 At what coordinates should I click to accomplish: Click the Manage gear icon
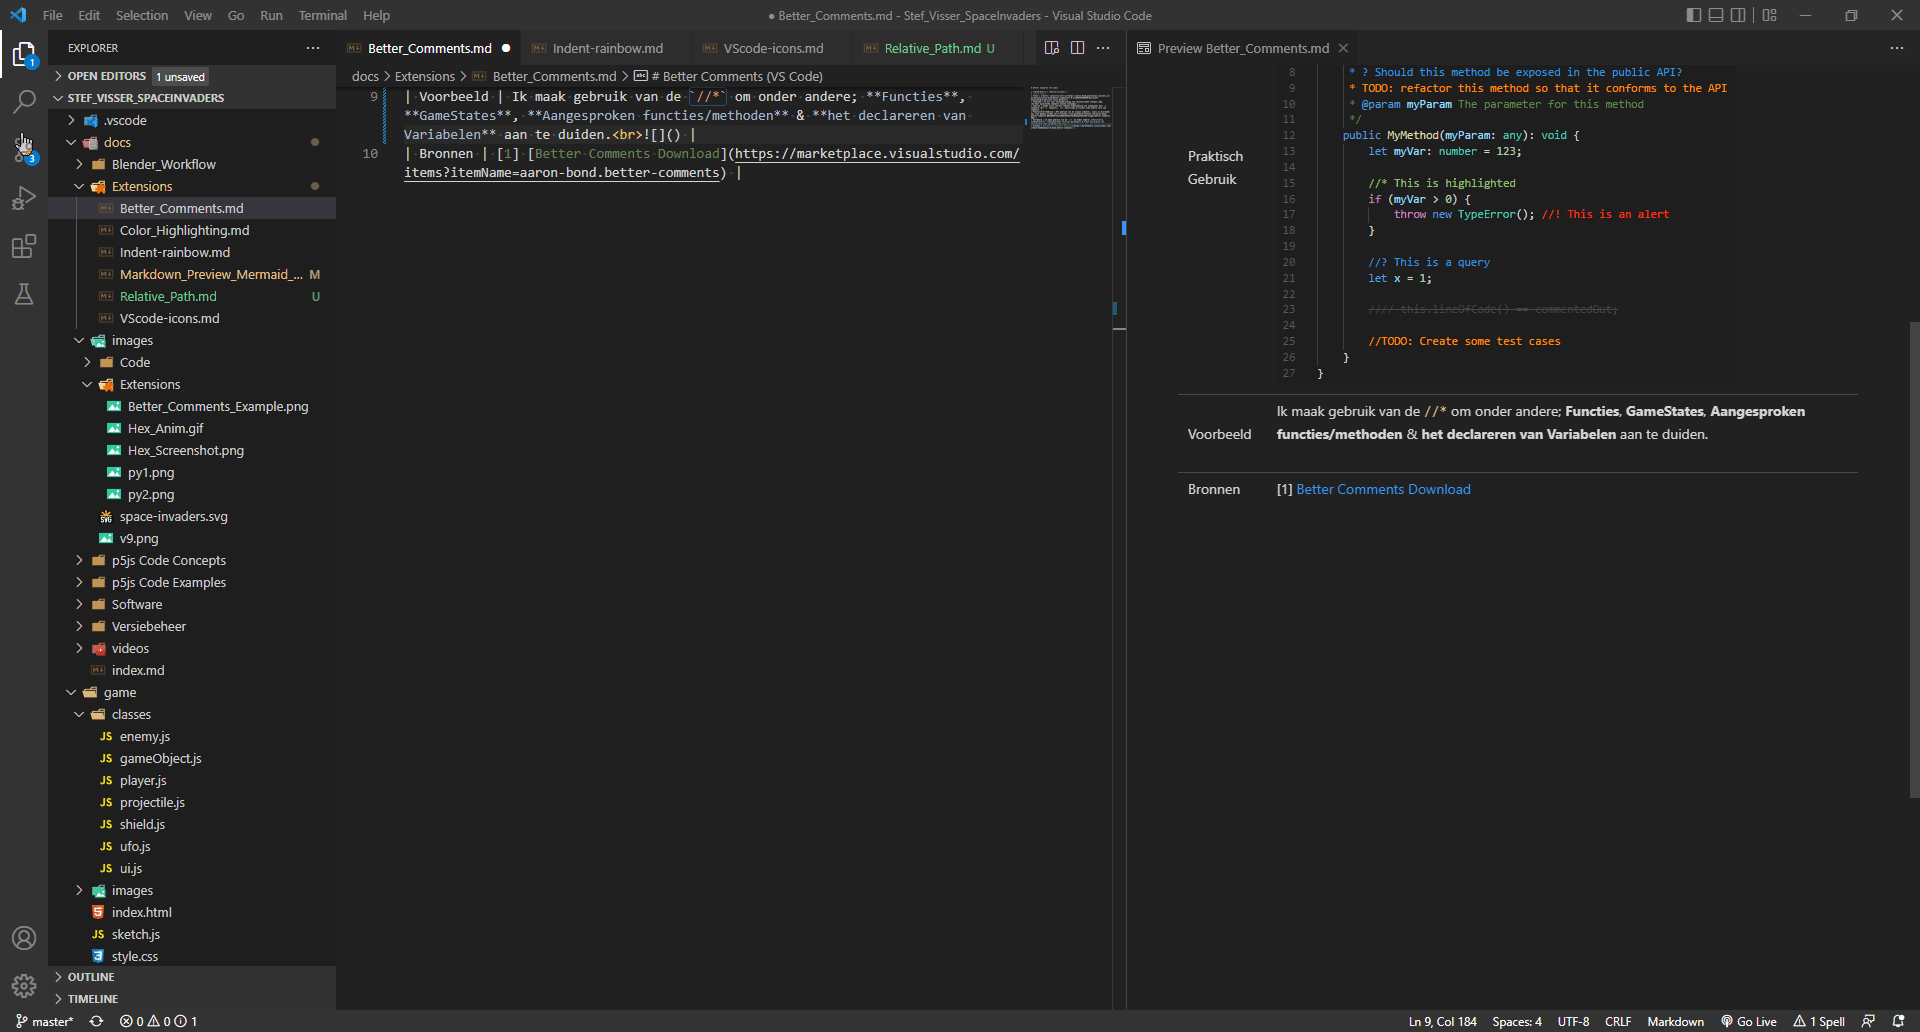[x=24, y=986]
